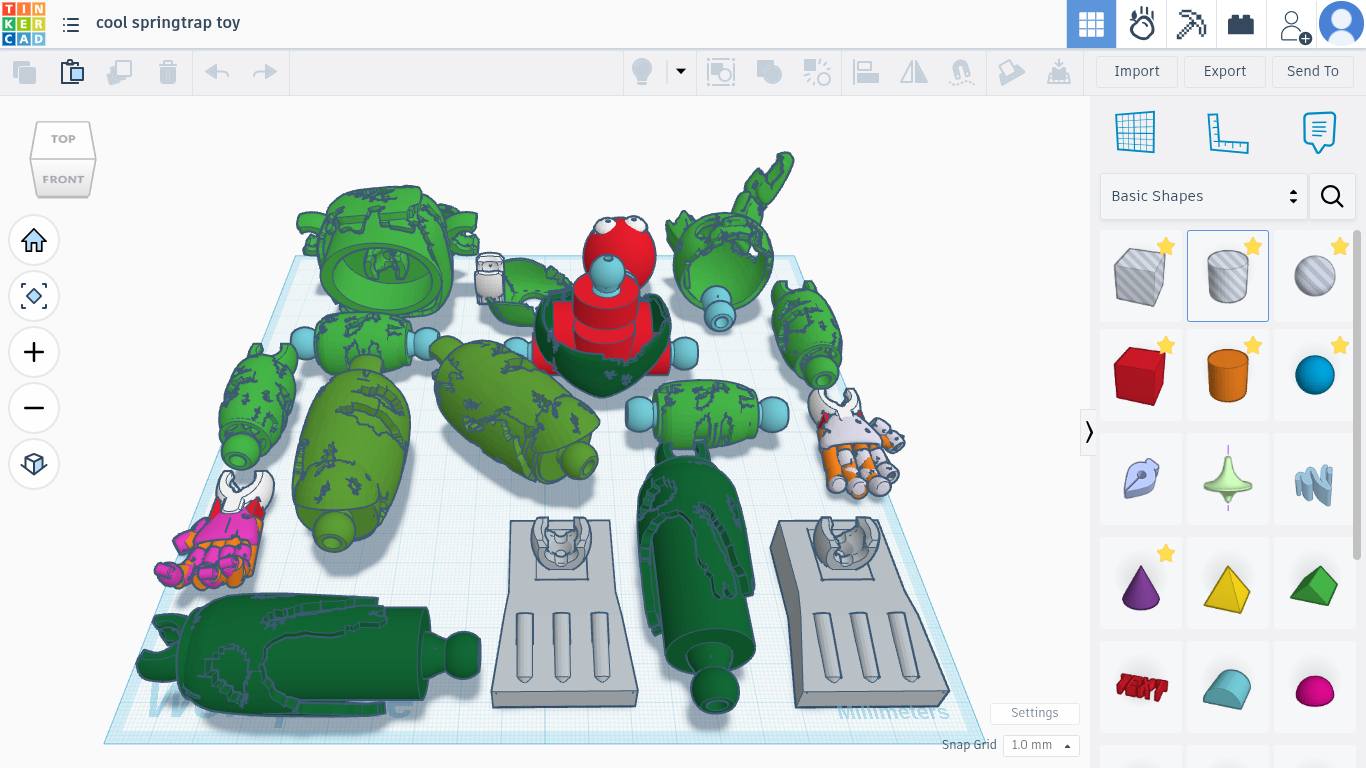Toggle favorite star on blue Sphere

(1340, 345)
